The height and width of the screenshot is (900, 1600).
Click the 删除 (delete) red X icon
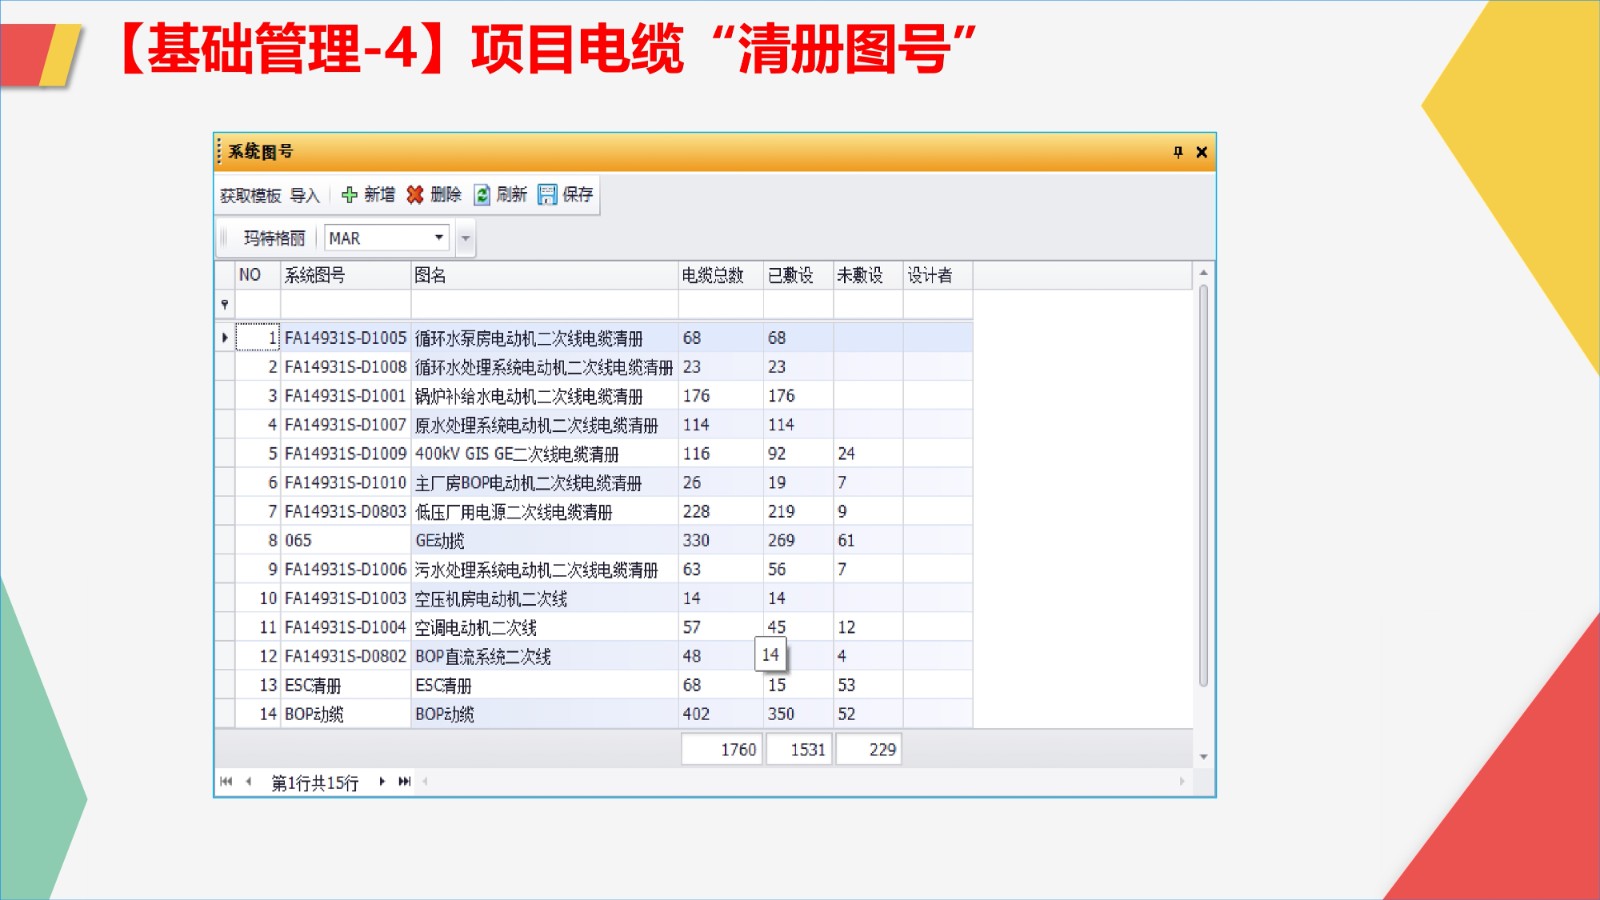point(415,195)
